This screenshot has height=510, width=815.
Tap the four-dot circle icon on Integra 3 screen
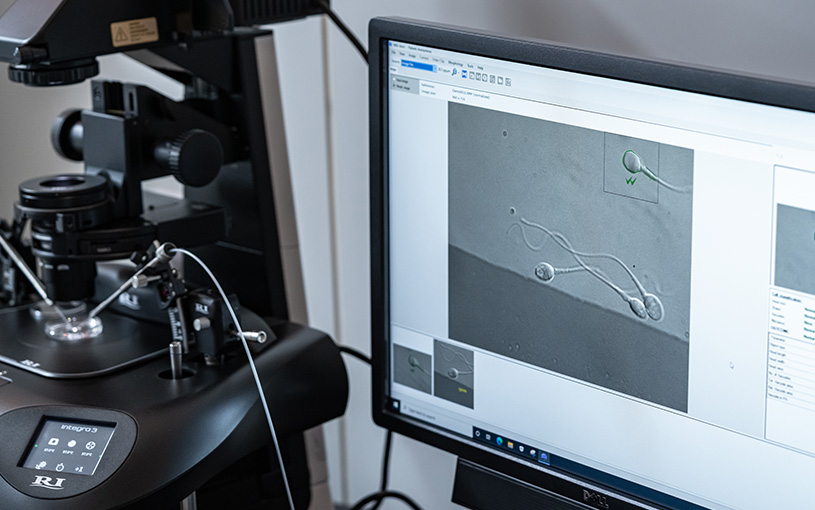click(90, 446)
